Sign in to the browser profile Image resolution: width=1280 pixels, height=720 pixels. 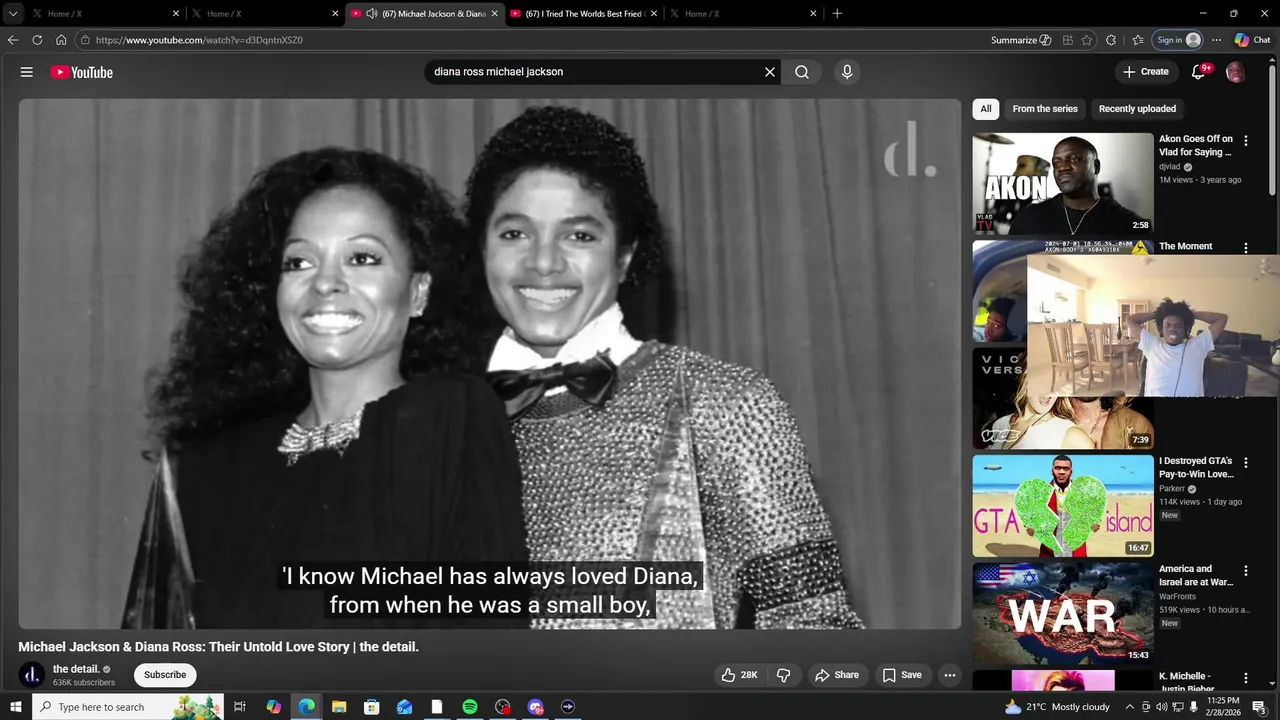1178,40
